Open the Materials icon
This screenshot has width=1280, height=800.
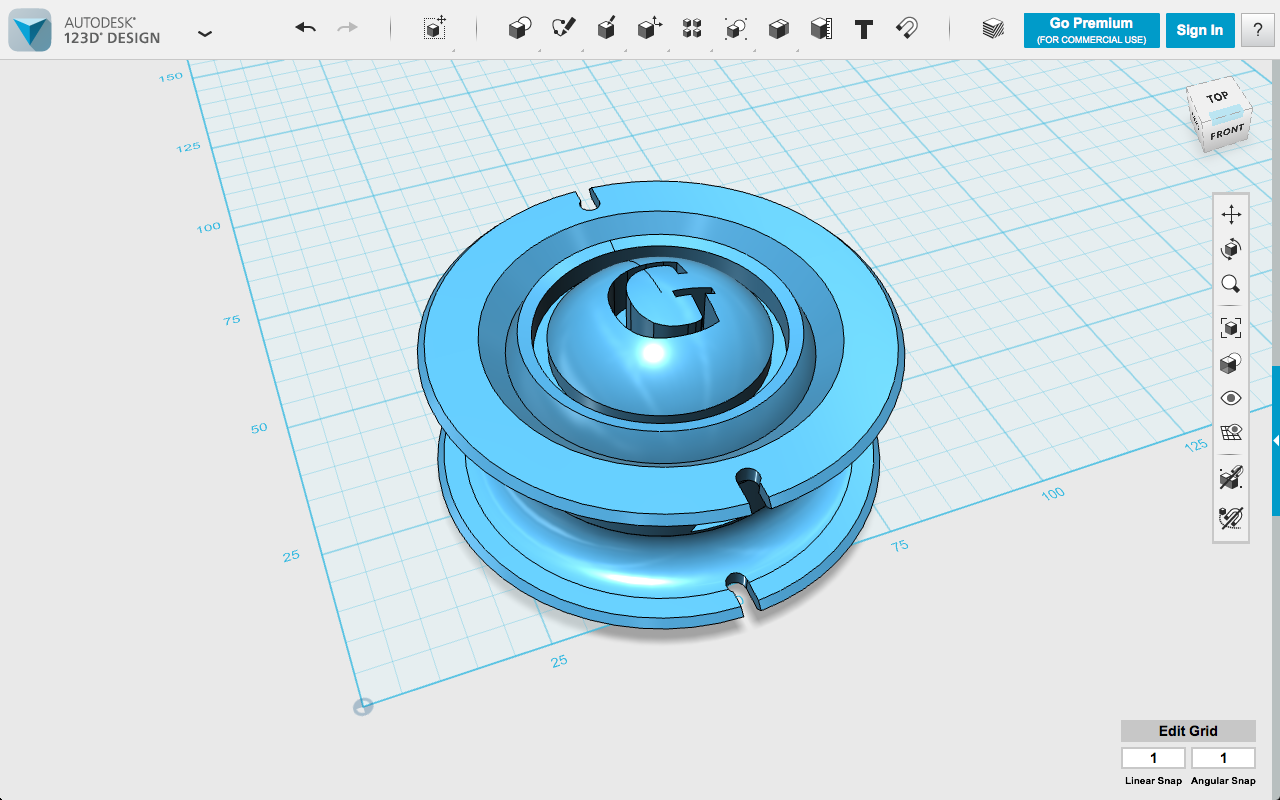[x=992, y=29]
